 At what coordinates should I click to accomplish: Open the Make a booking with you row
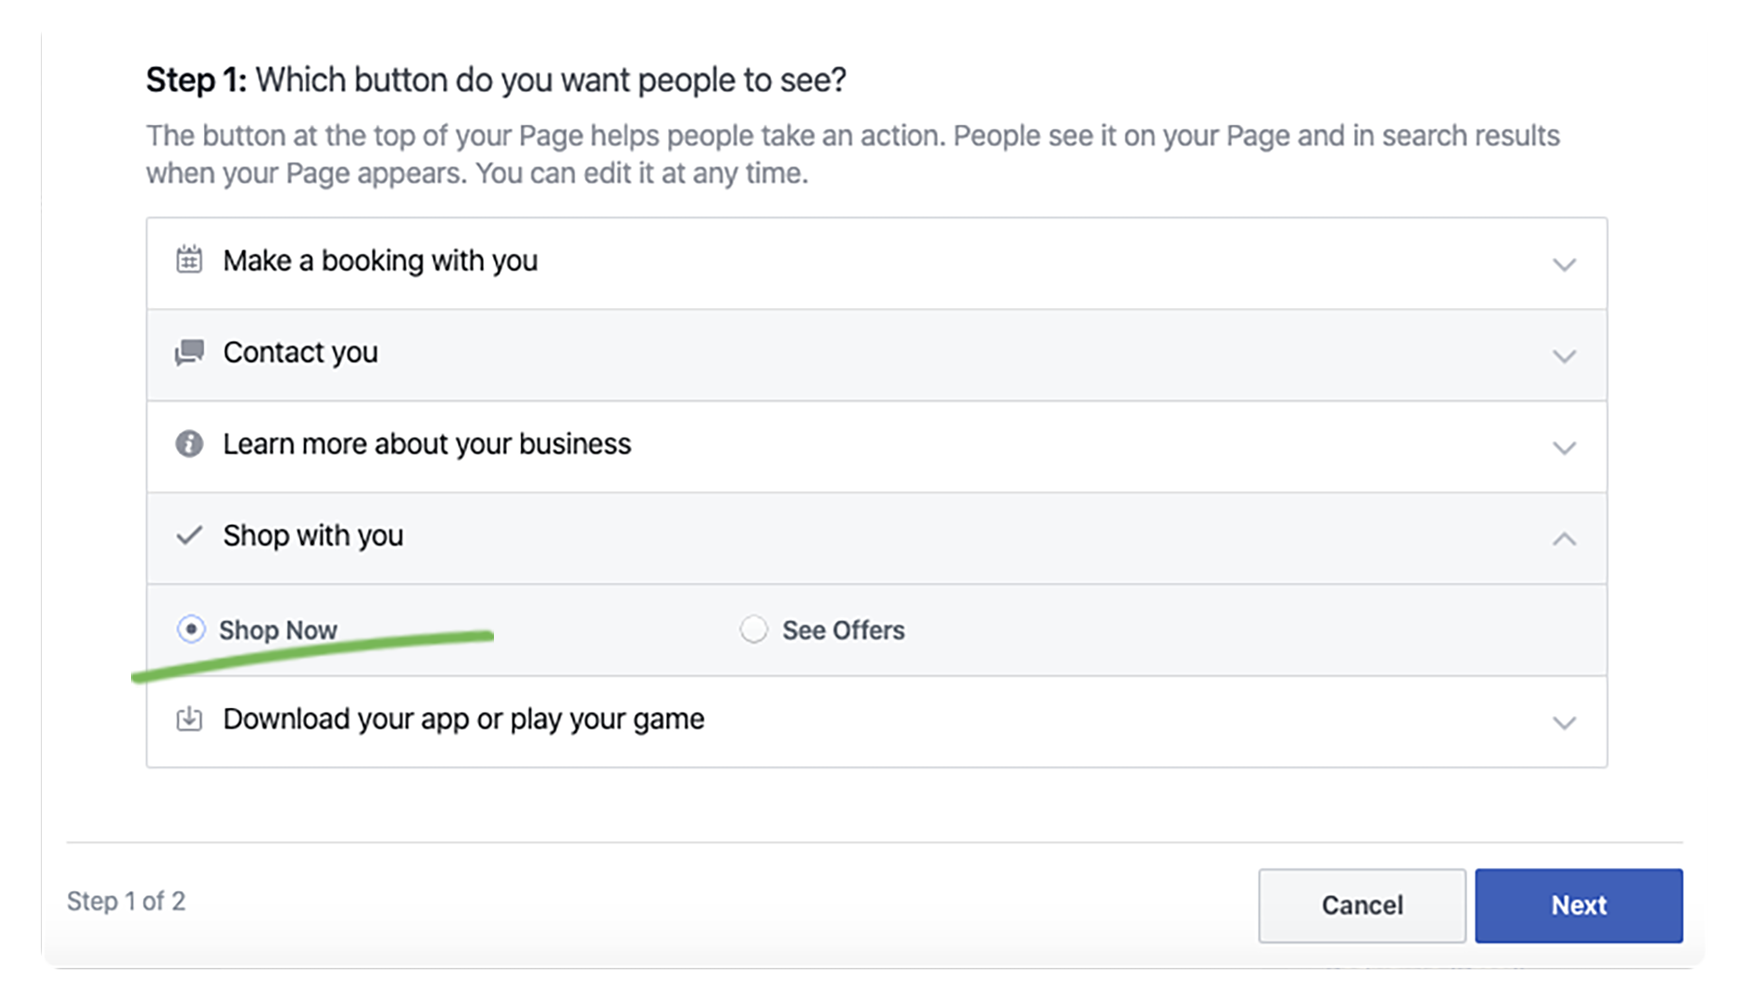877,263
